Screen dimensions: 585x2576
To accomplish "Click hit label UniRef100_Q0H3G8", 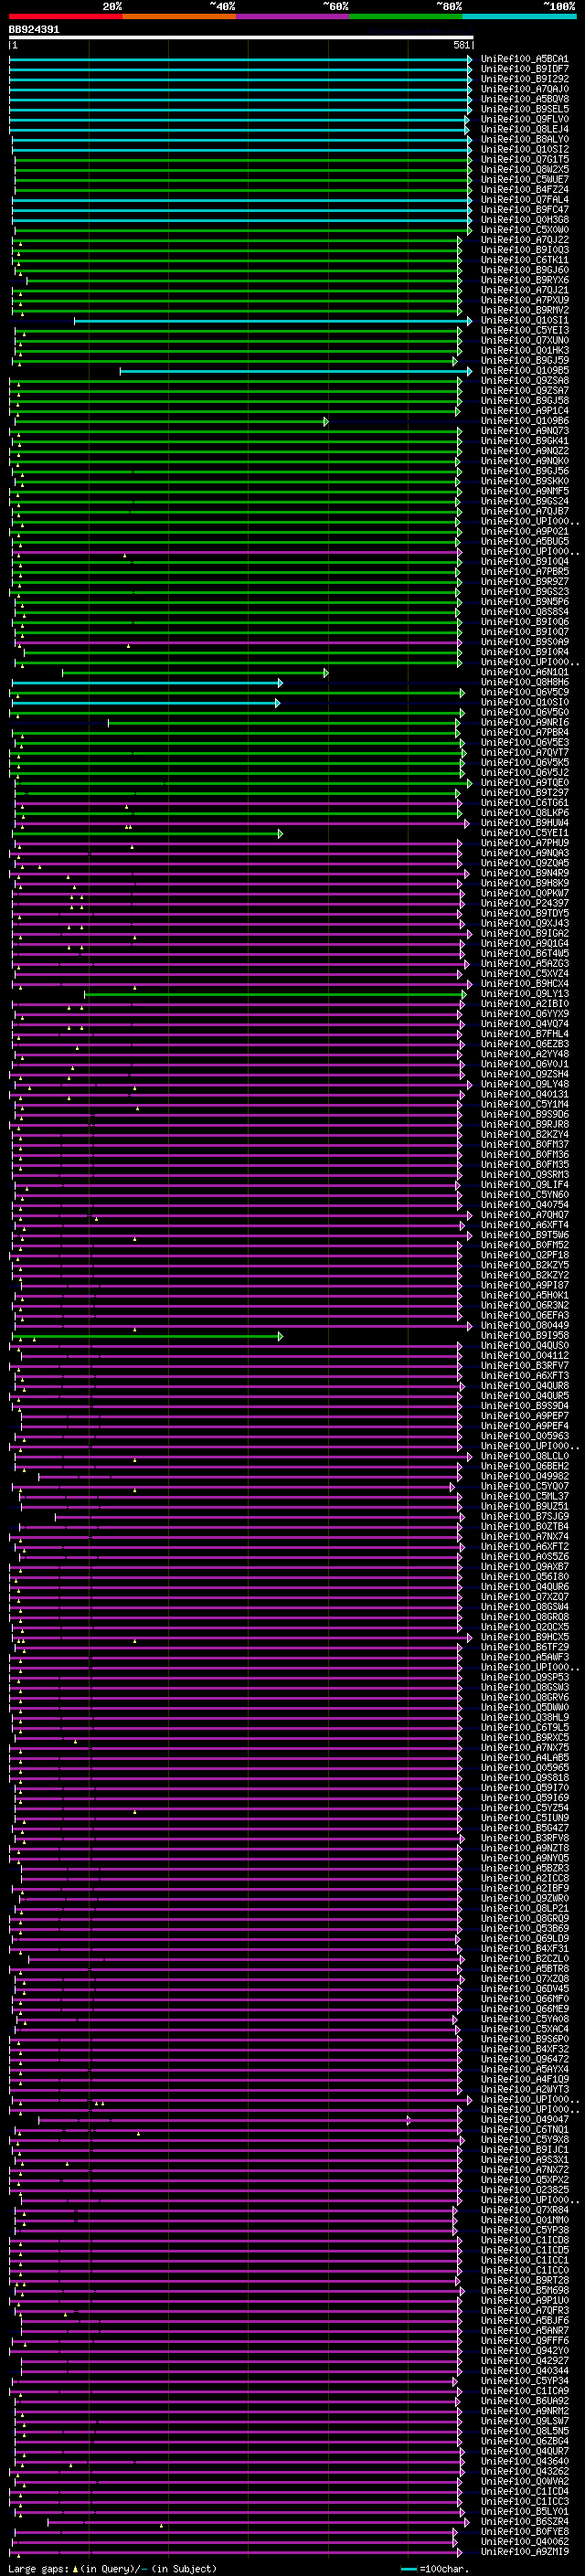I will [x=525, y=220].
